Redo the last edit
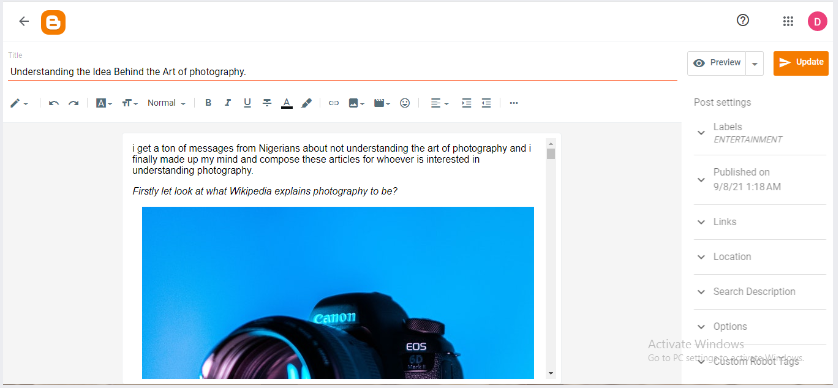838x388 pixels. [x=73, y=103]
